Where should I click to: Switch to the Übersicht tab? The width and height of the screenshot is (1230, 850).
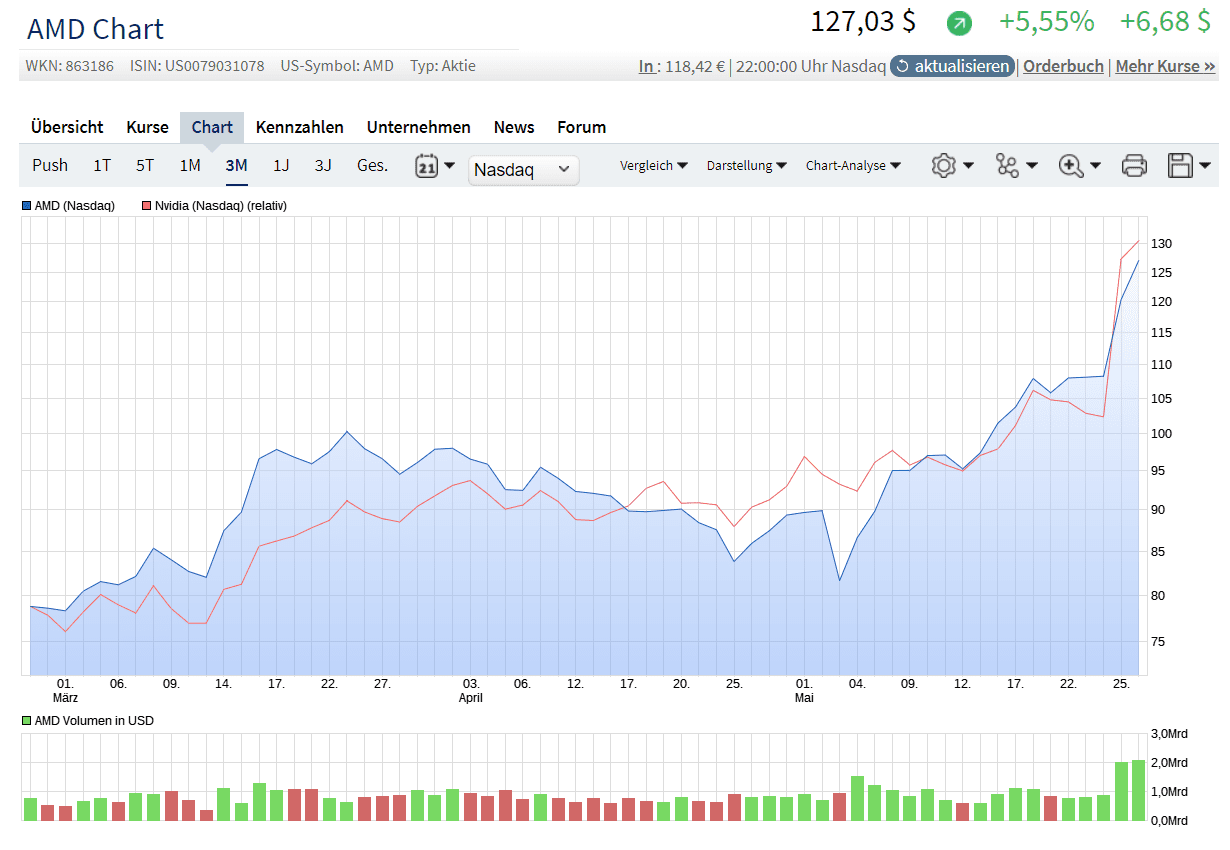point(67,127)
